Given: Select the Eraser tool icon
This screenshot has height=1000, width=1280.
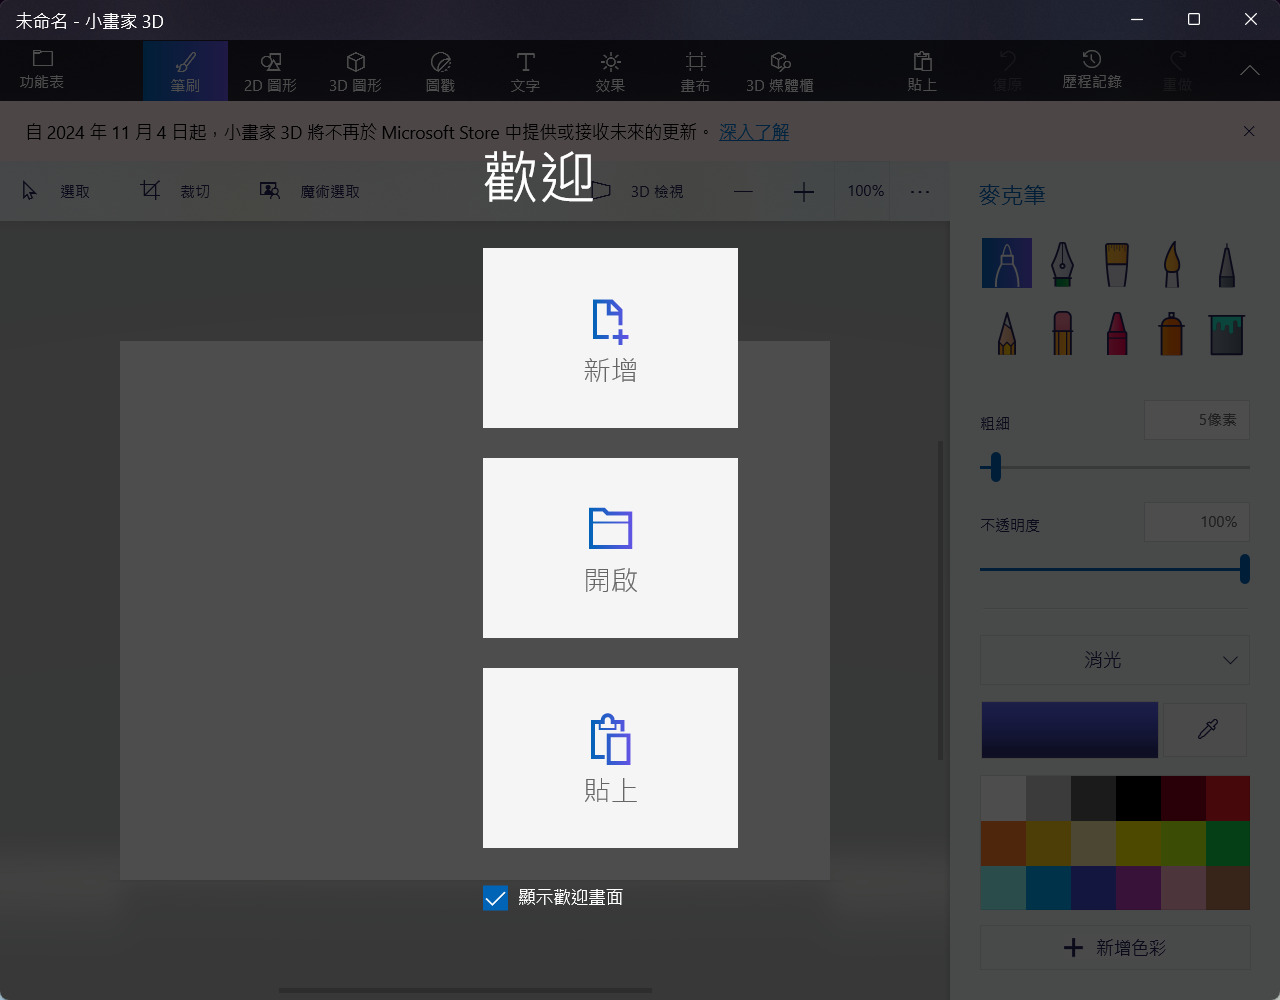Looking at the screenshot, I should click(1062, 332).
